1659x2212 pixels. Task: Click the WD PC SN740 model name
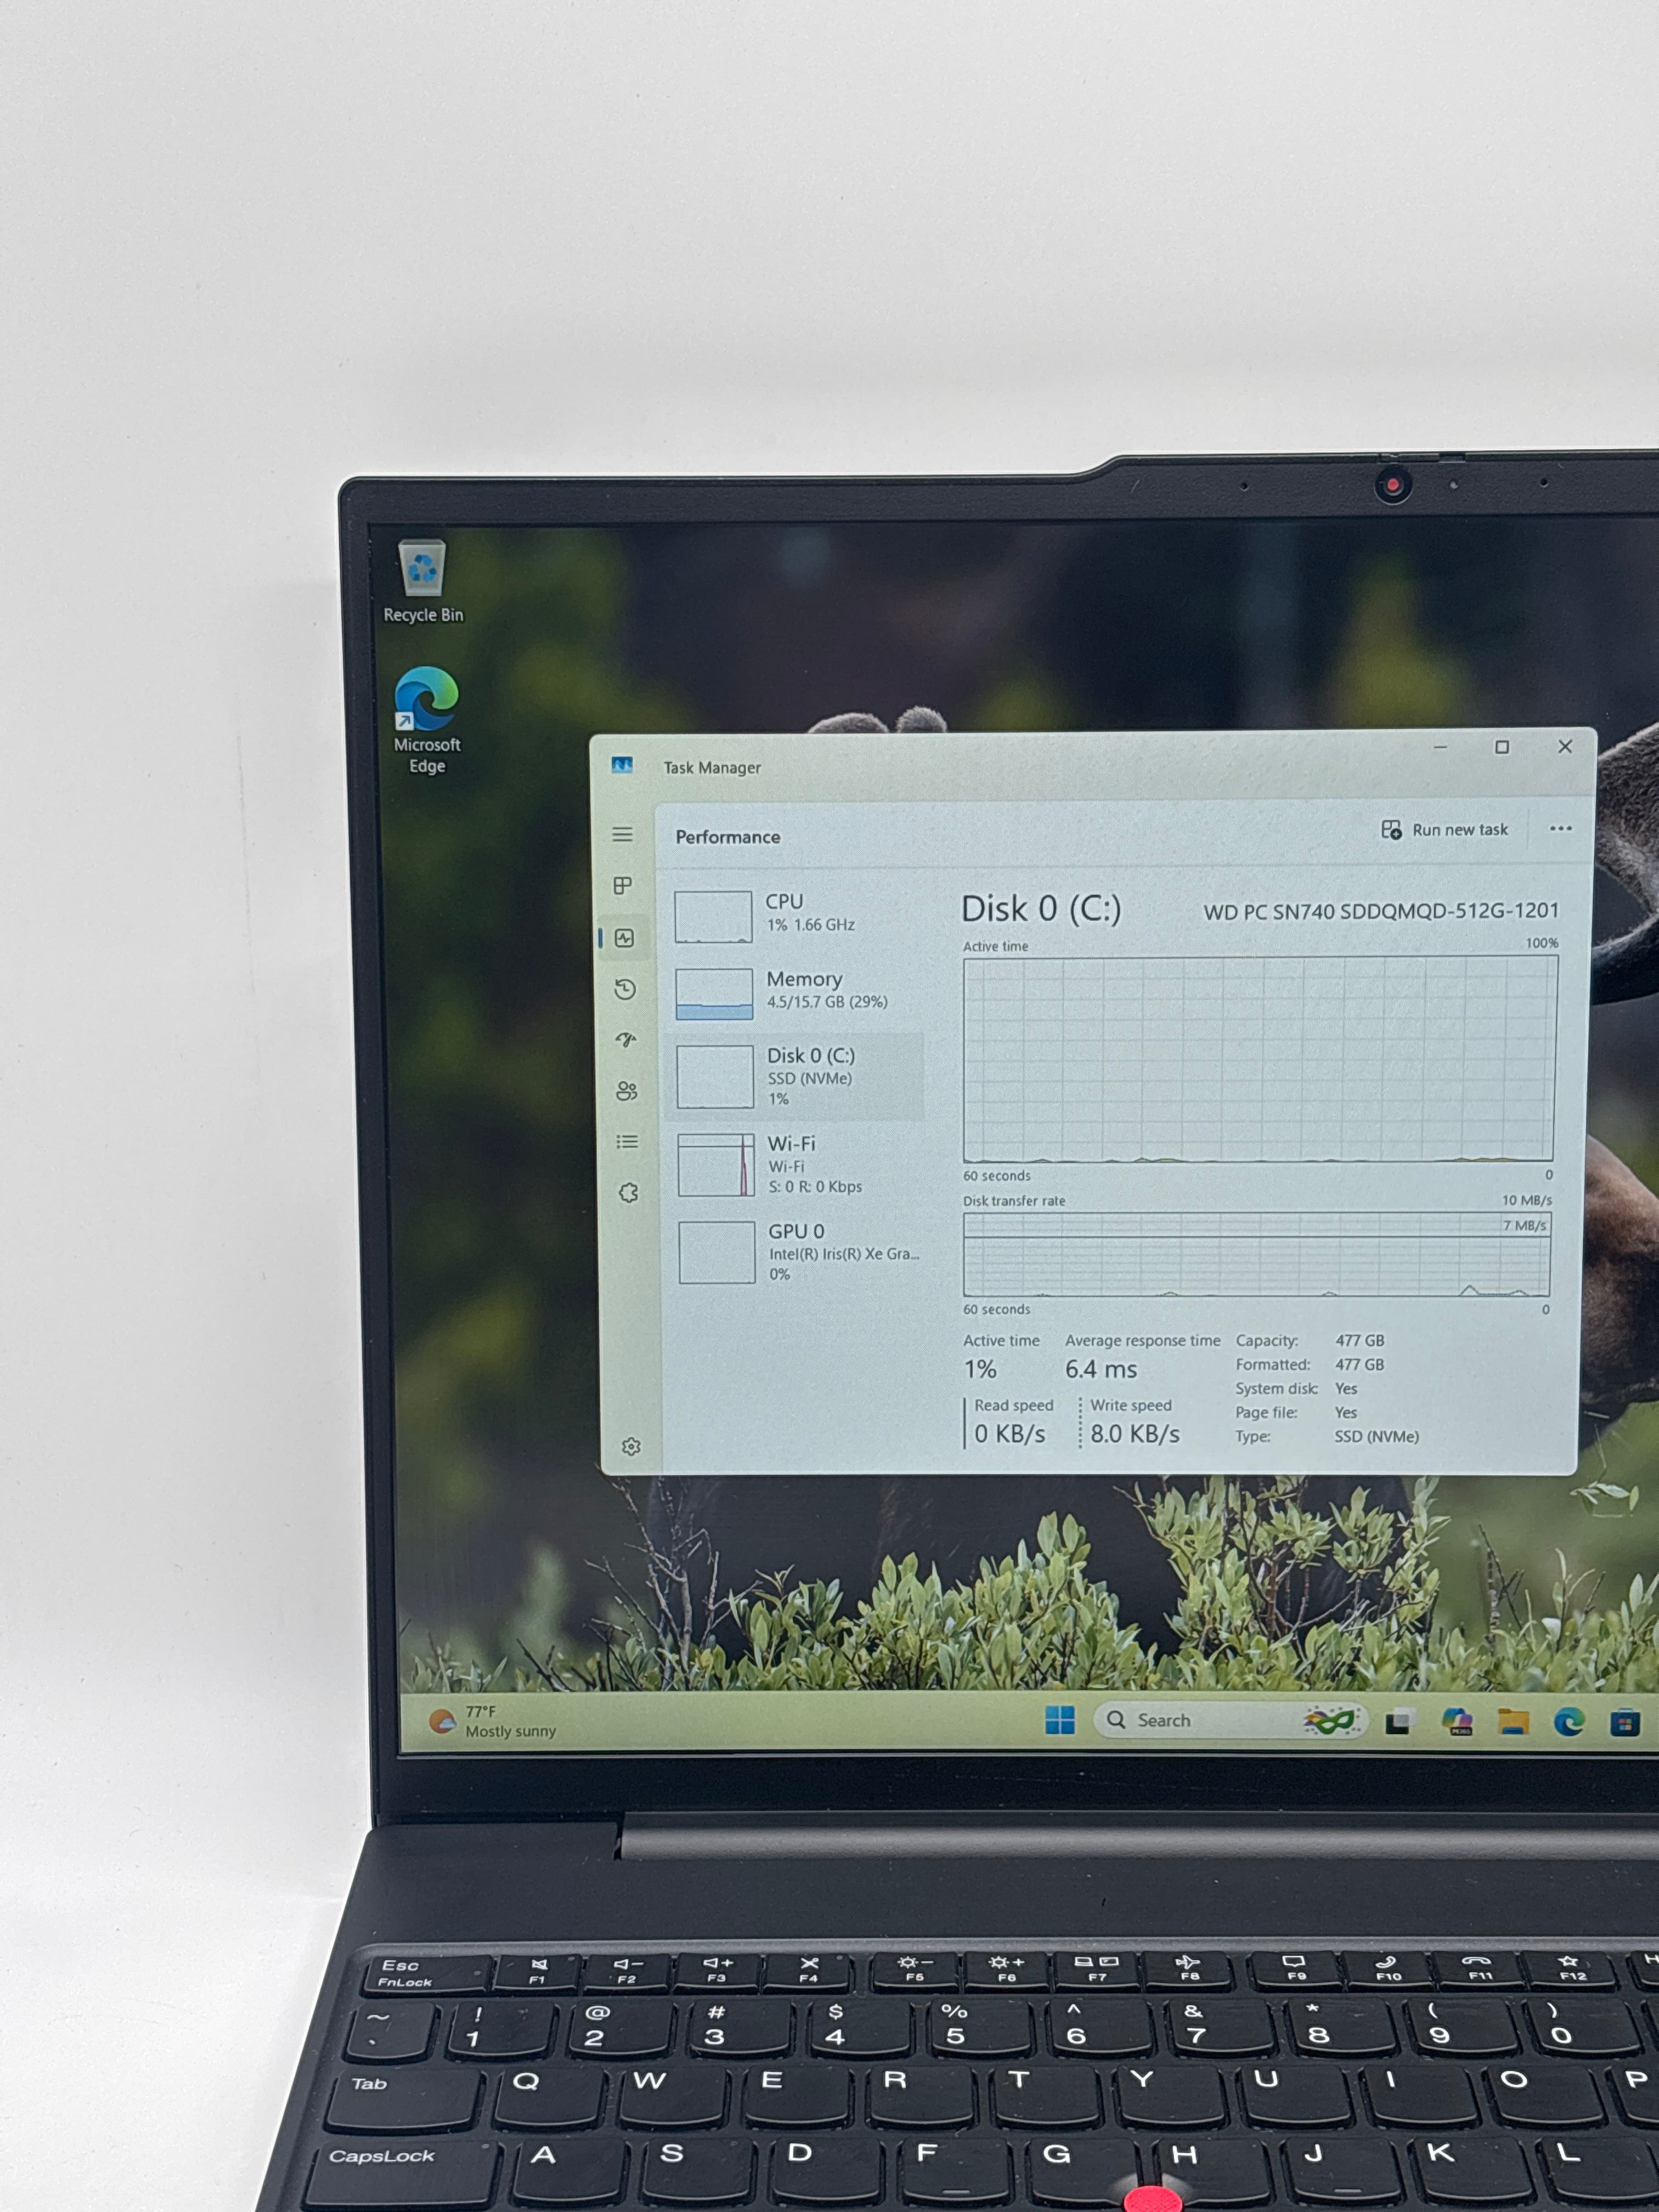(1381, 911)
